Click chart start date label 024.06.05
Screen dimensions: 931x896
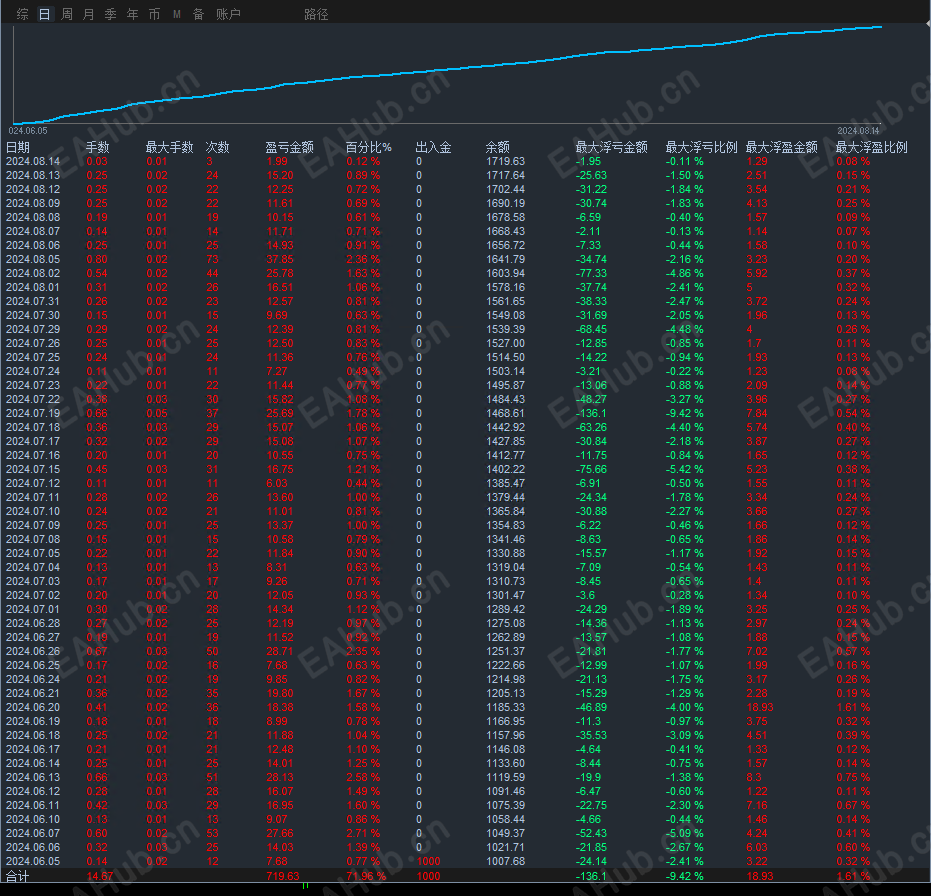point(28,131)
